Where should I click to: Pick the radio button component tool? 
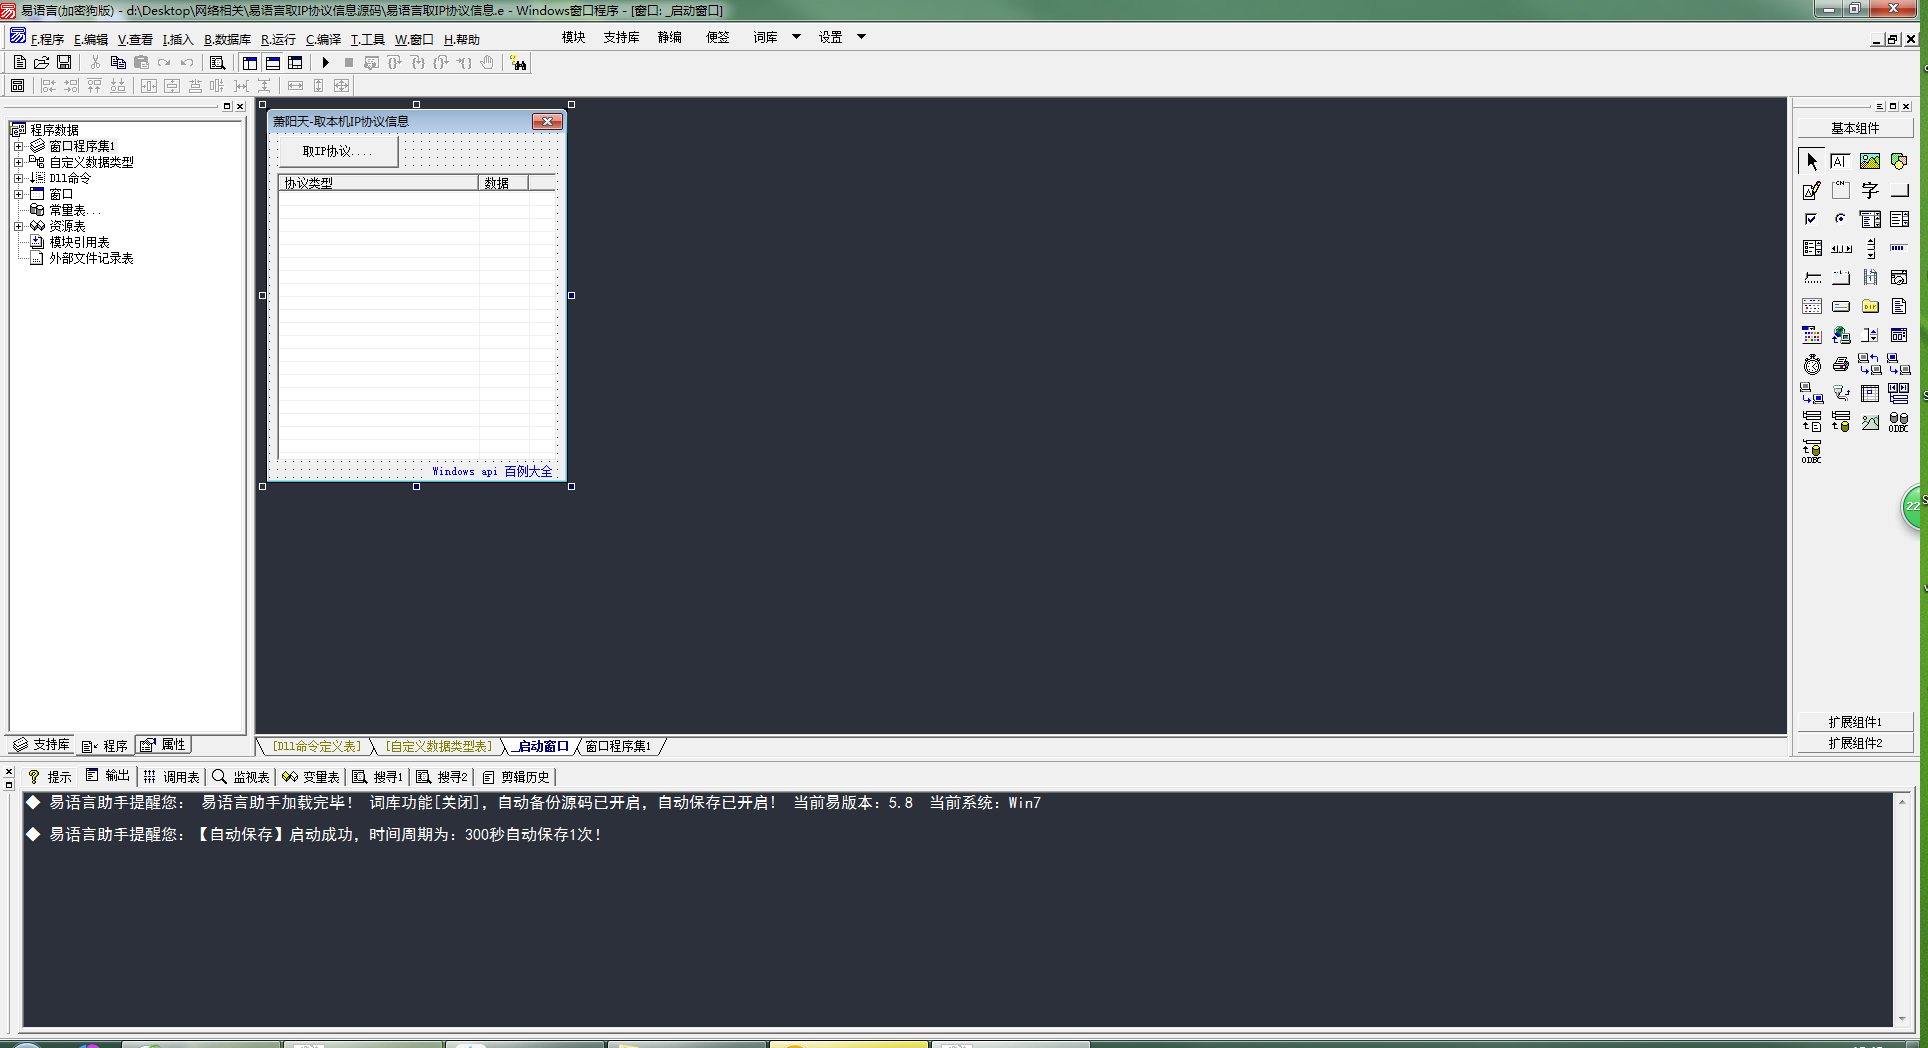(1840, 219)
